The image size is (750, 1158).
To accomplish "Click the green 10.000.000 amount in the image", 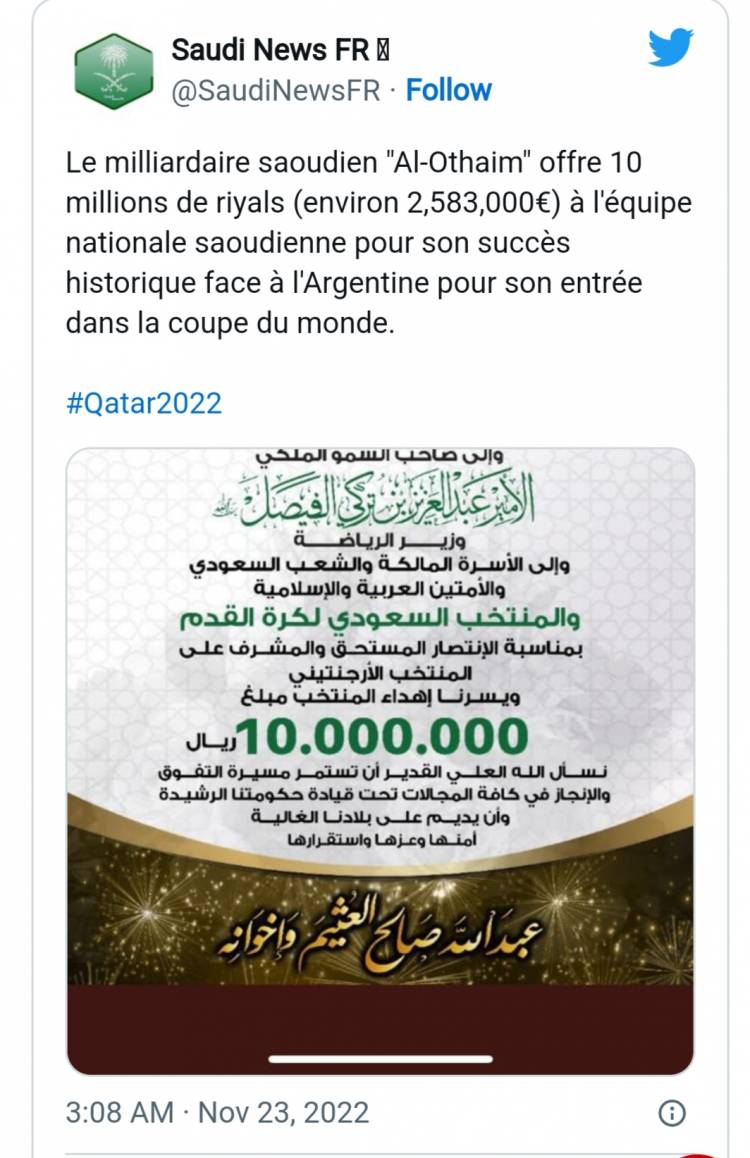I will 382,737.
